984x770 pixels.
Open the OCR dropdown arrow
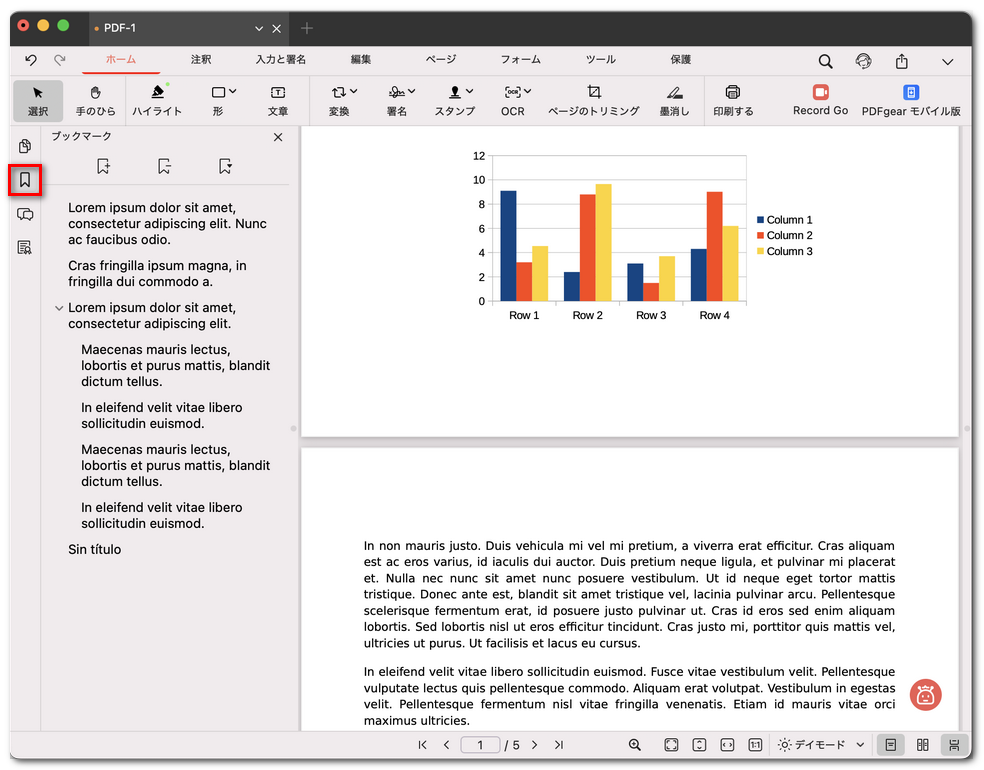tap(528, 92)
